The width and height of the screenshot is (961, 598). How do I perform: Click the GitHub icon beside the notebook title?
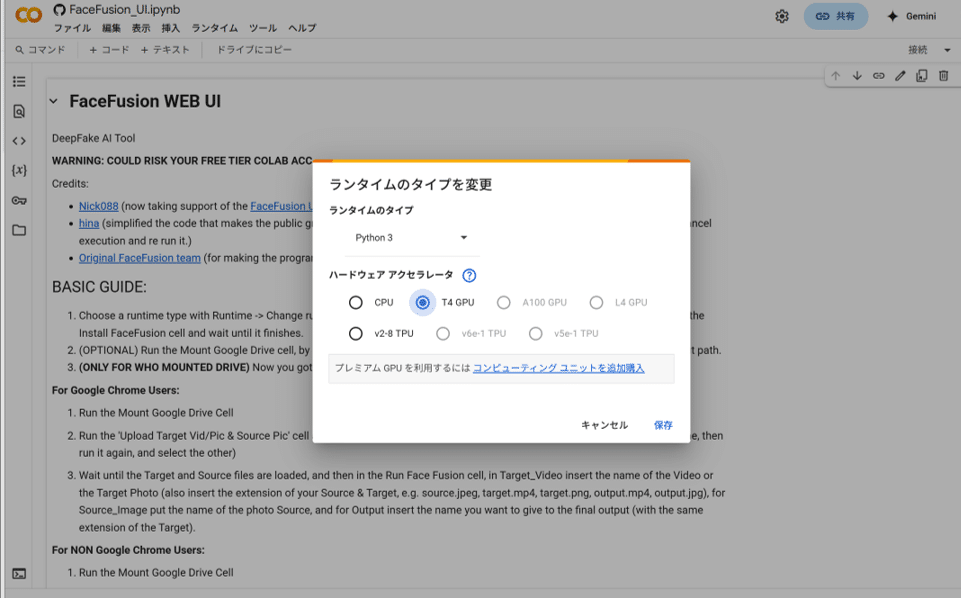(59, 10)
